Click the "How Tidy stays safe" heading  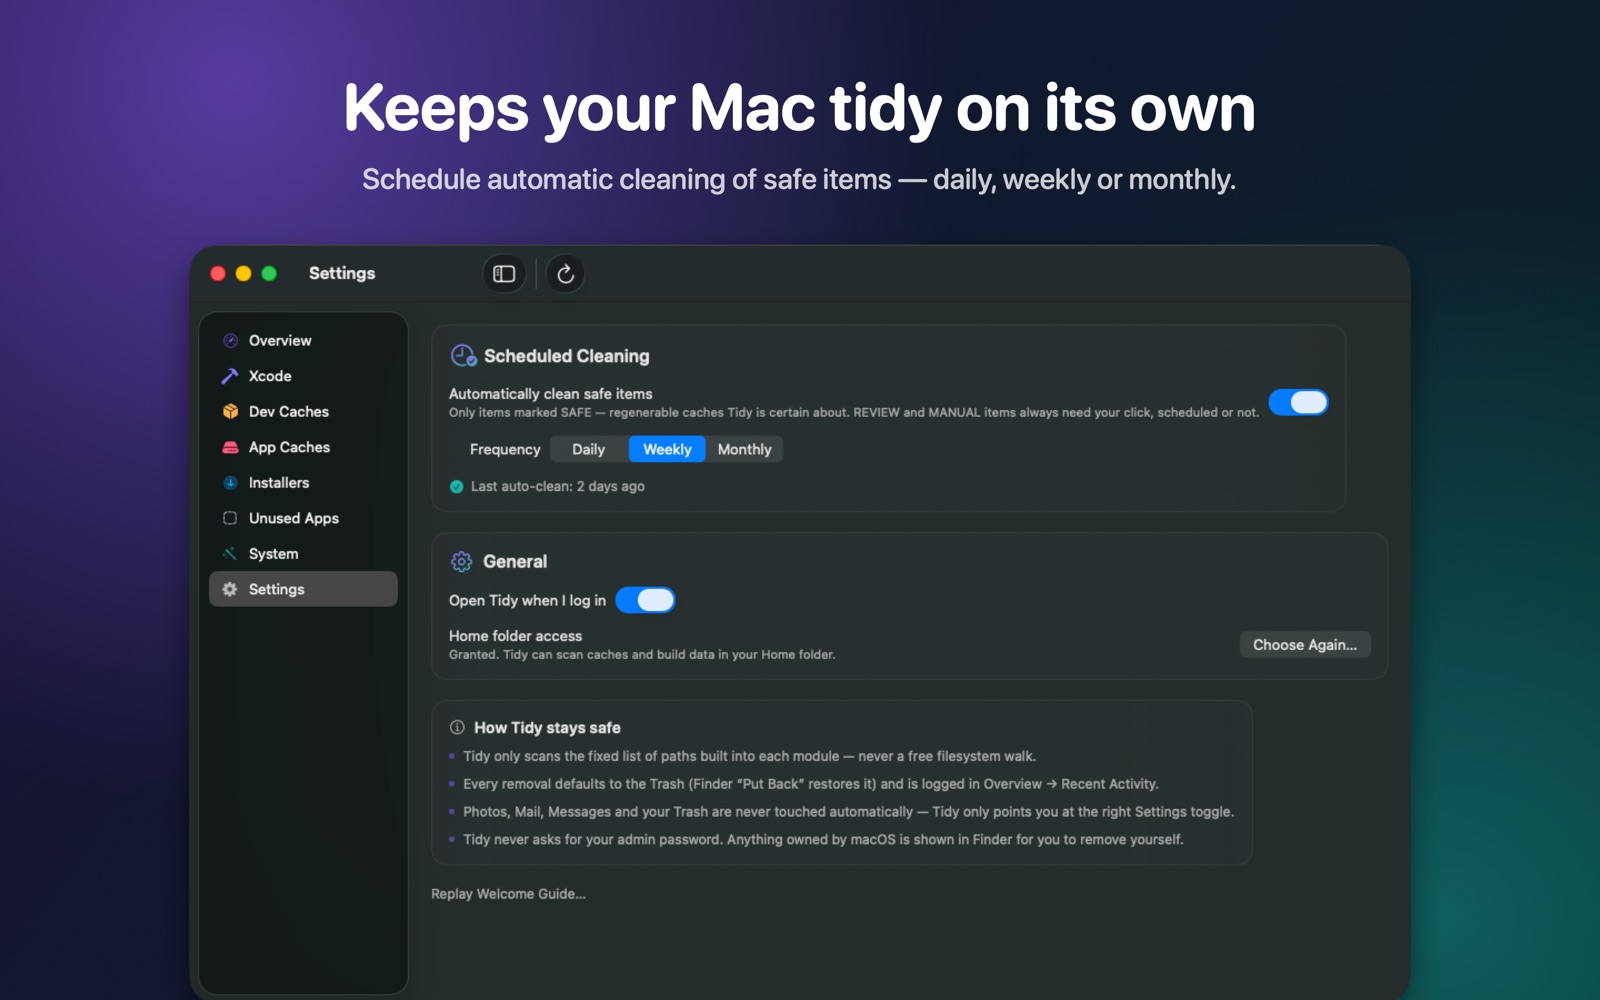pos(547,728)
